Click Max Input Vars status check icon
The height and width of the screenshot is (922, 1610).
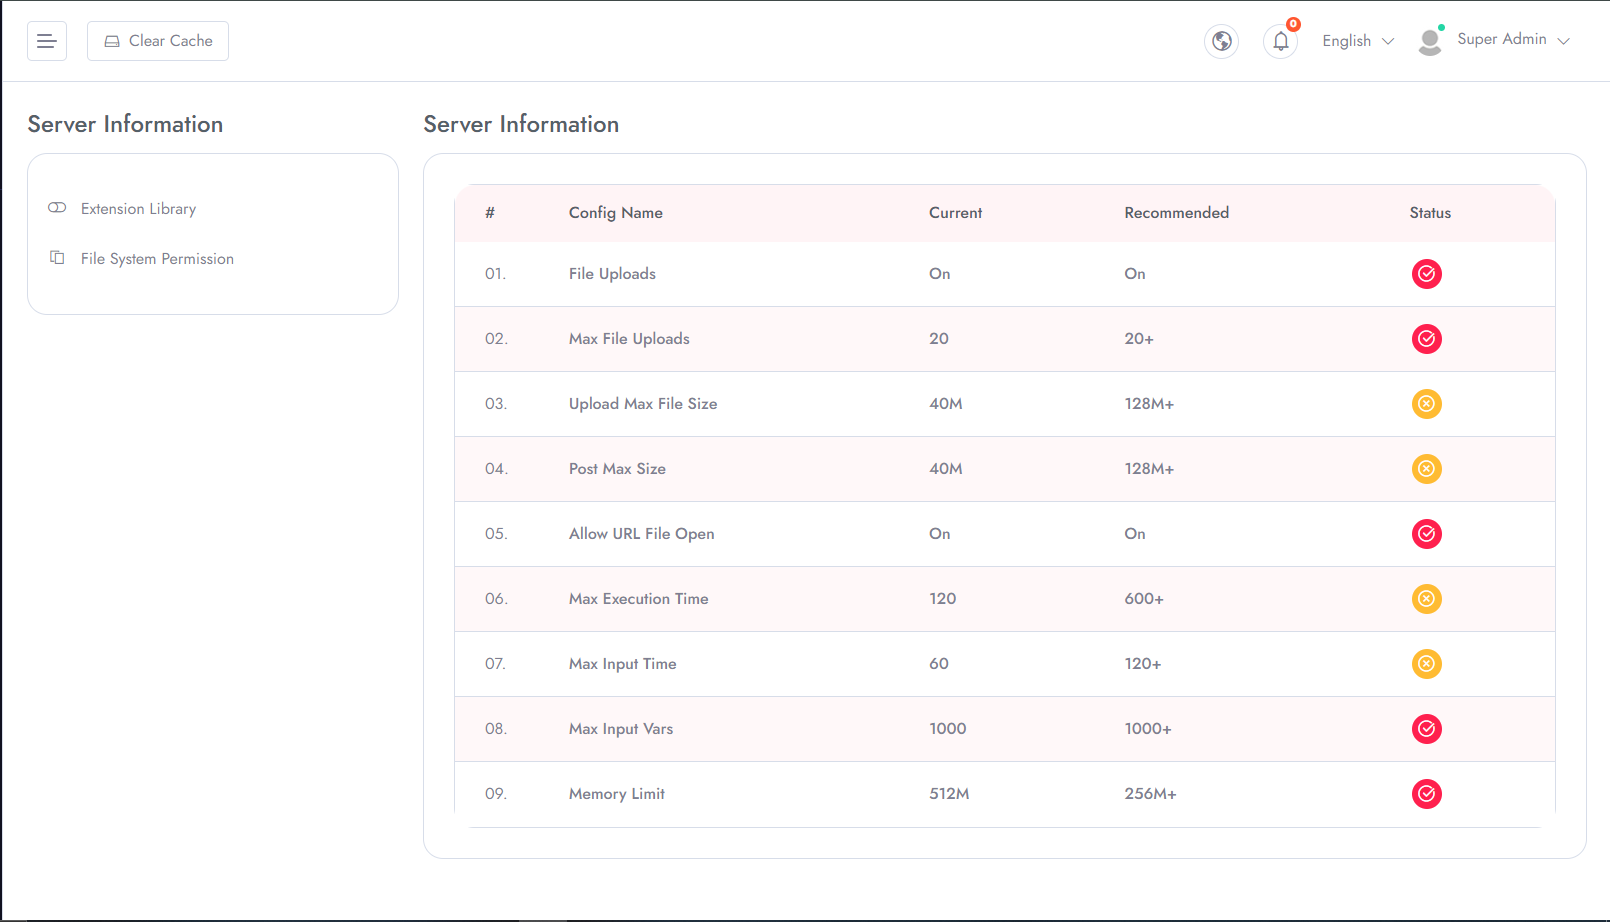pos(1426,729)
